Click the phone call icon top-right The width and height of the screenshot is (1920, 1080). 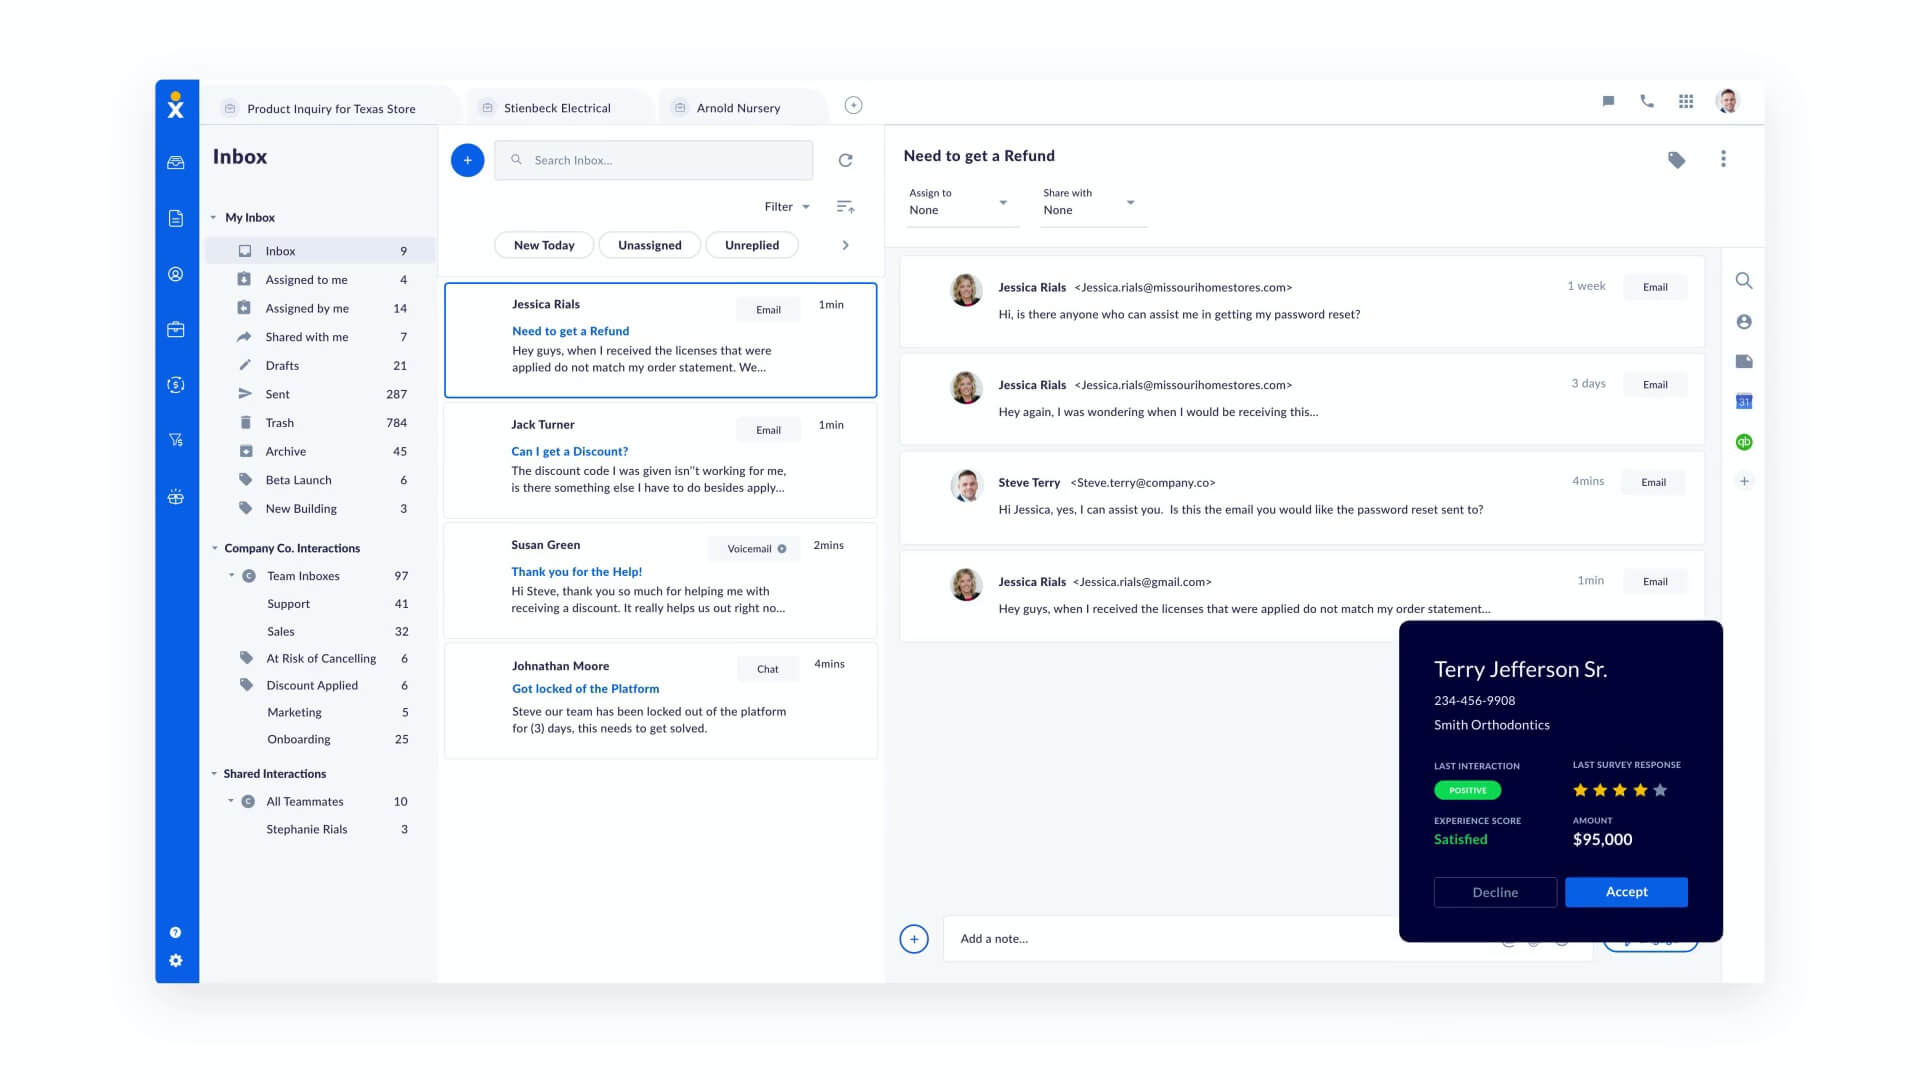1646,100
